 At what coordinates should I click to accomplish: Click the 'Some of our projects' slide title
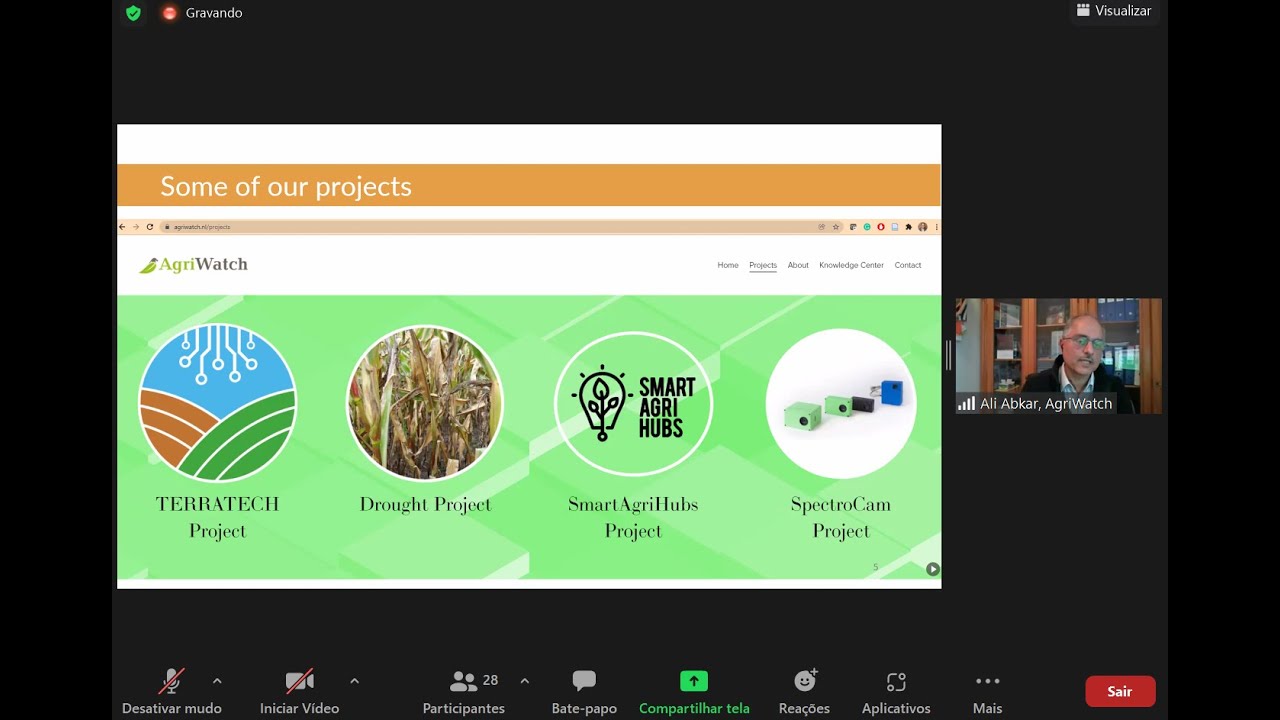286,186
